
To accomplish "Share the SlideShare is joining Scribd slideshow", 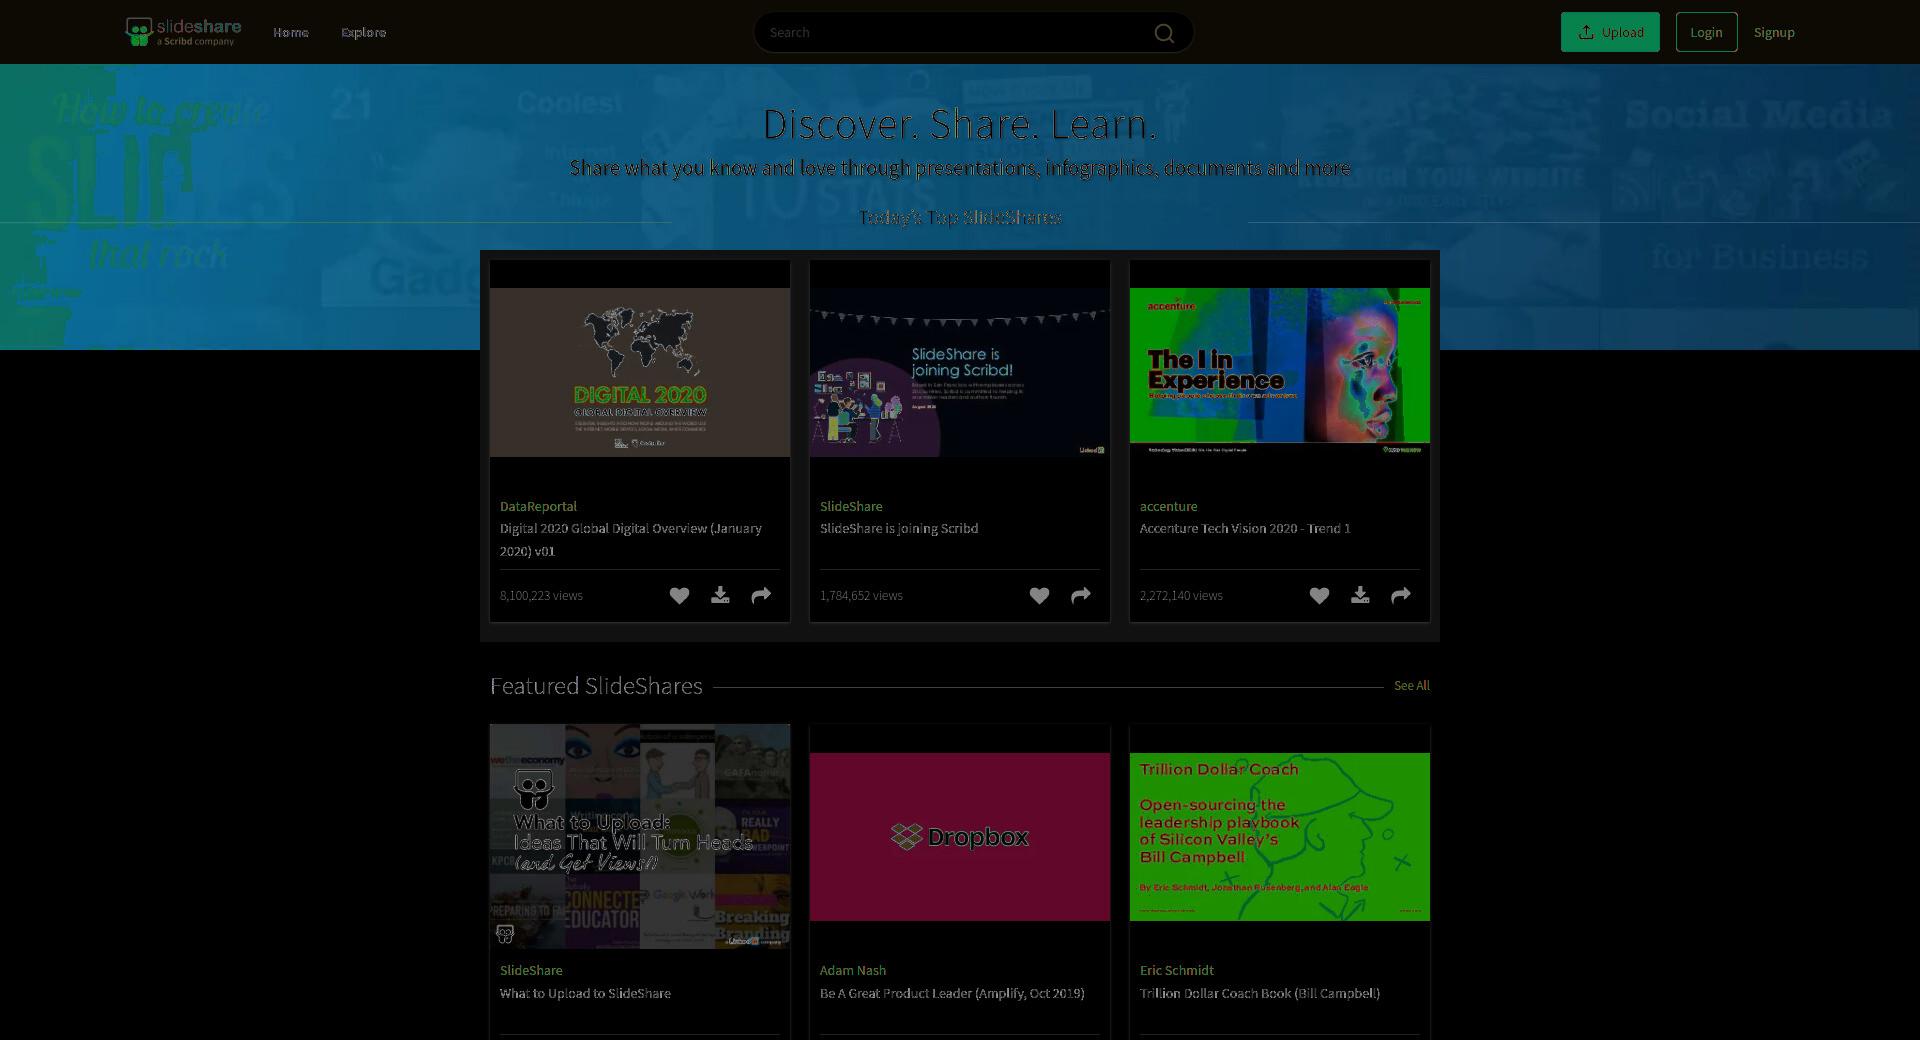I will (x=1081, y=596).
